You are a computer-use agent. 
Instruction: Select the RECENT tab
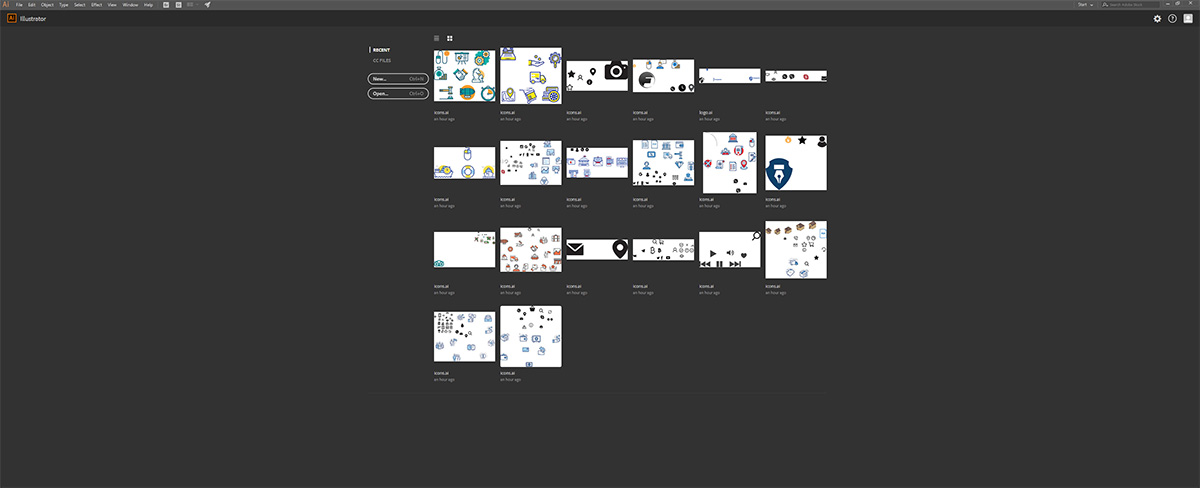[x=381, y=49]
